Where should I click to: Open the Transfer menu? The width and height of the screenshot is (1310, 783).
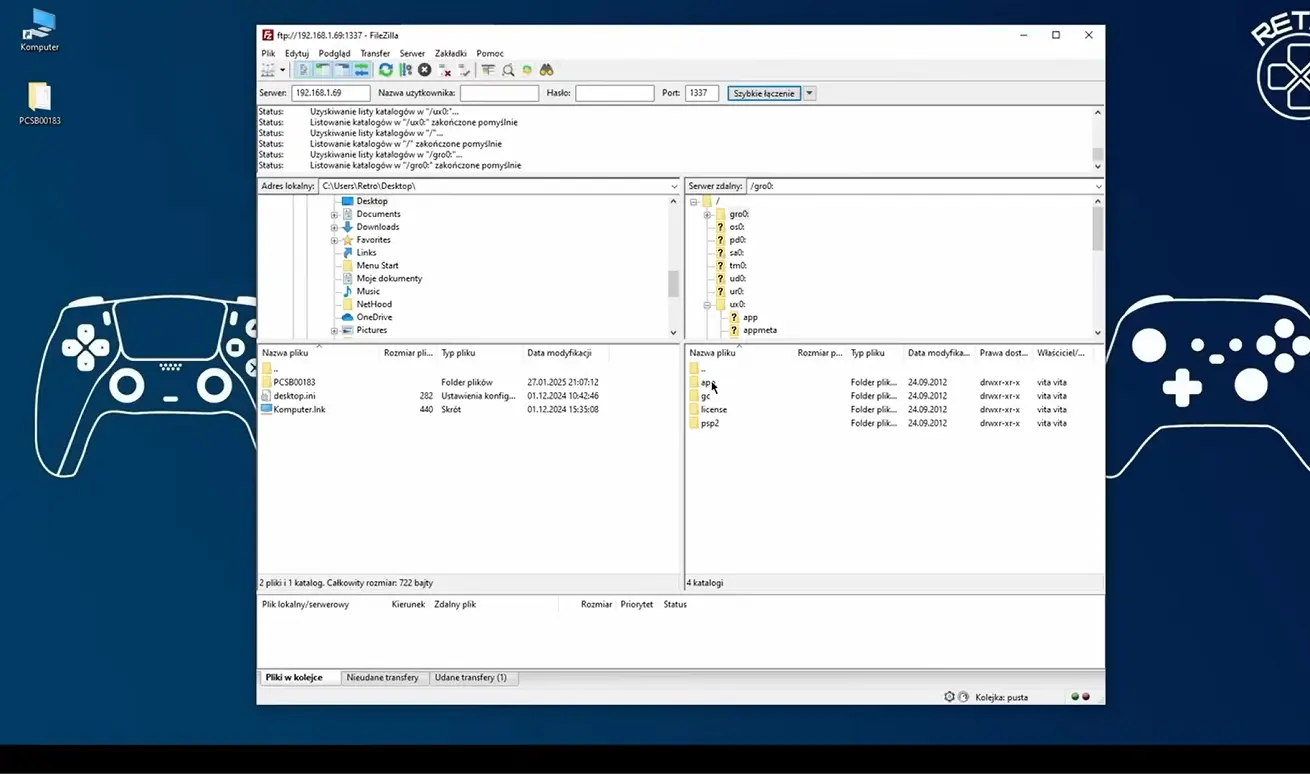click(375, 53)
